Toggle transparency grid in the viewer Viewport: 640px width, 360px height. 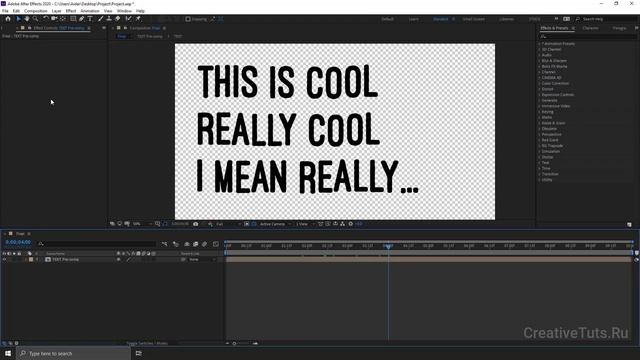click(254, 224)
